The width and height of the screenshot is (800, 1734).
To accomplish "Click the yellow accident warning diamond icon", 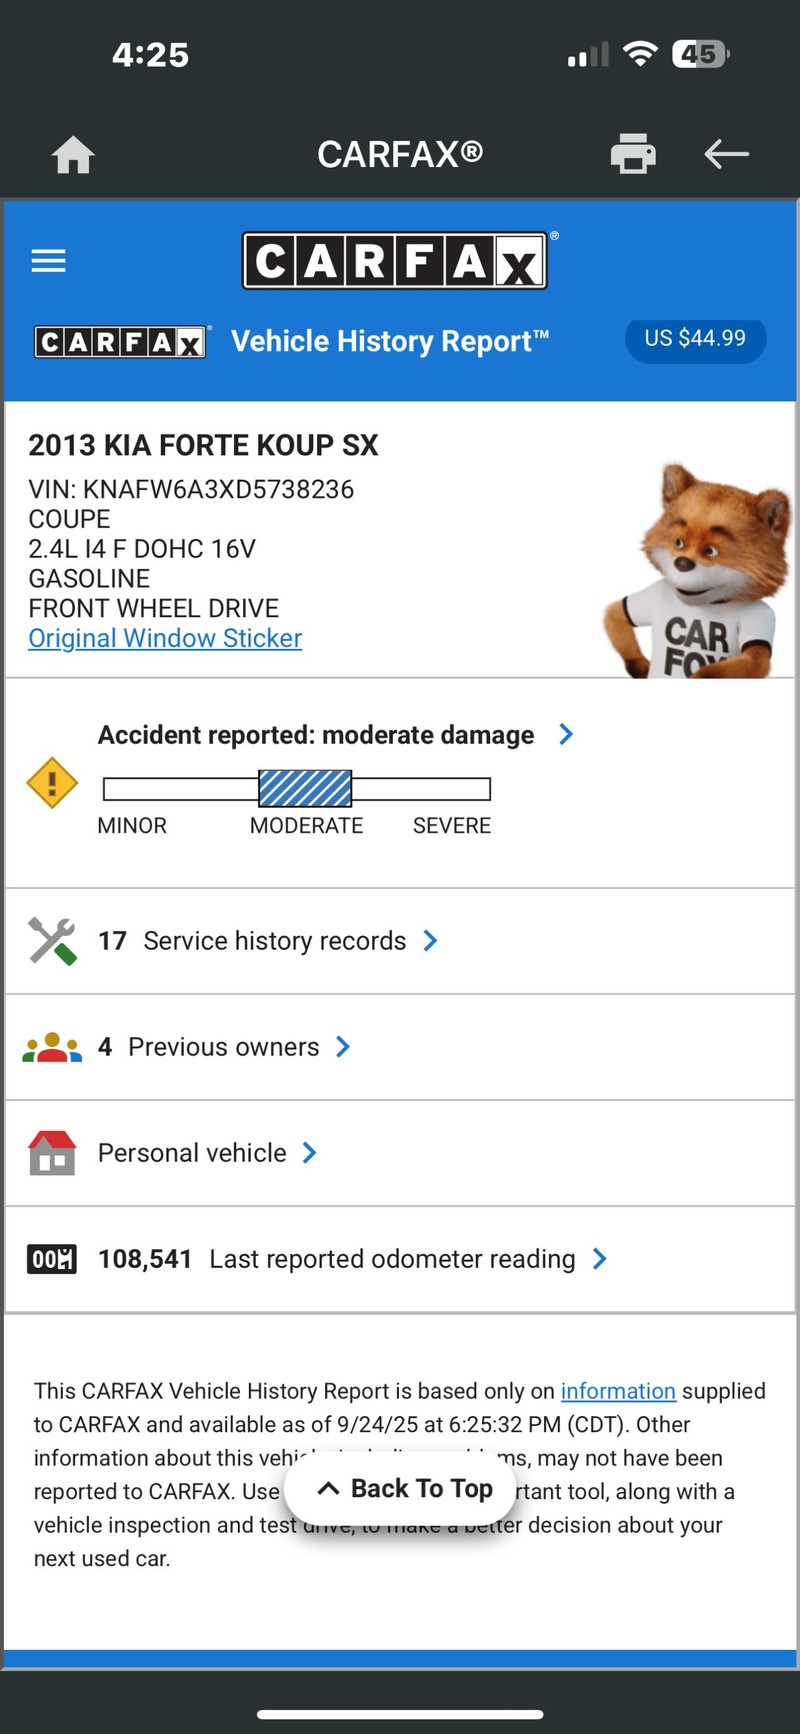I will coord(52,782).
